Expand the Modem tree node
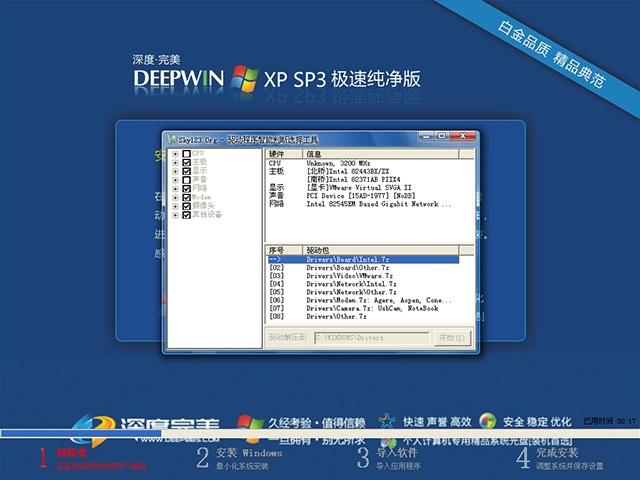640x480 pixels. [175, 198]
